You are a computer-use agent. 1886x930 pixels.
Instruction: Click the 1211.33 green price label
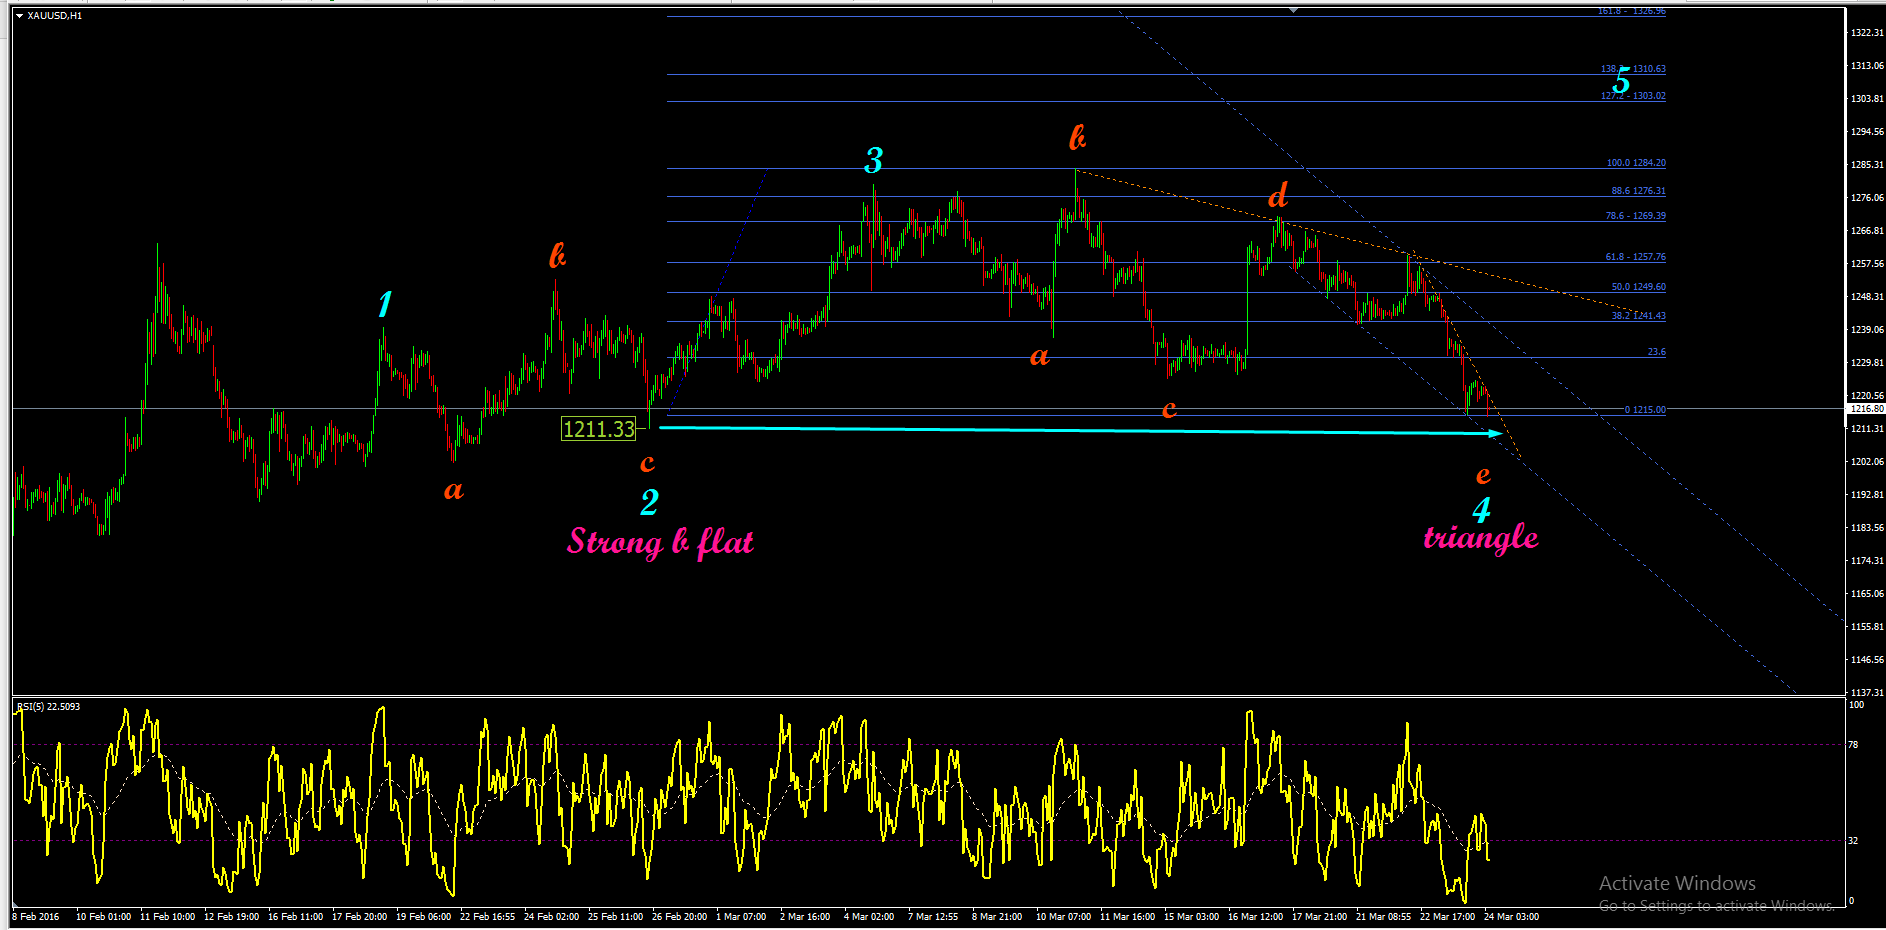pyautogui.click(x=599, y=429)
